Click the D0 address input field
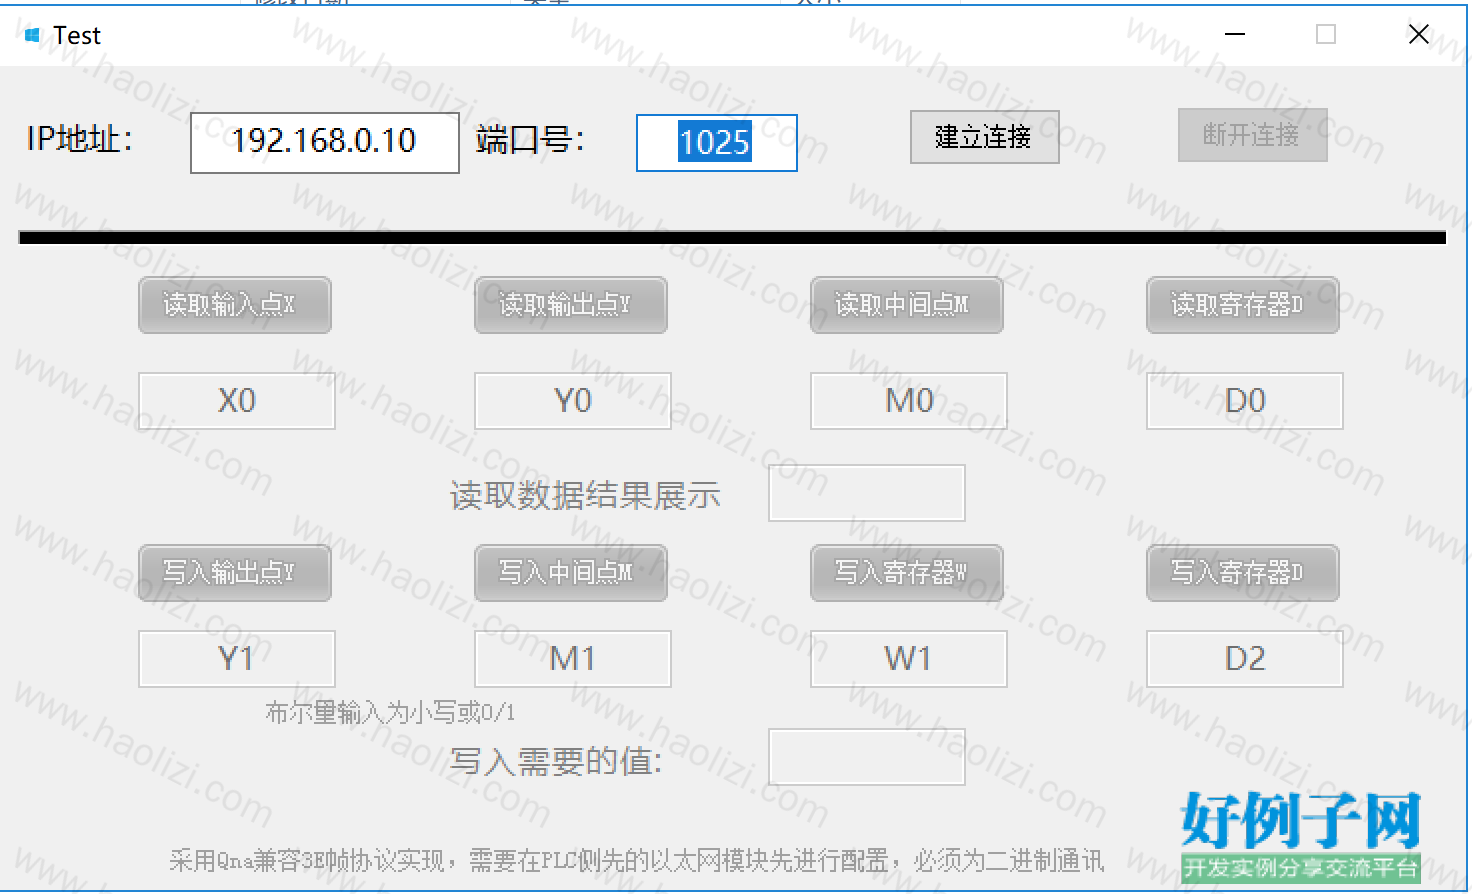 tap(1245, 401)
